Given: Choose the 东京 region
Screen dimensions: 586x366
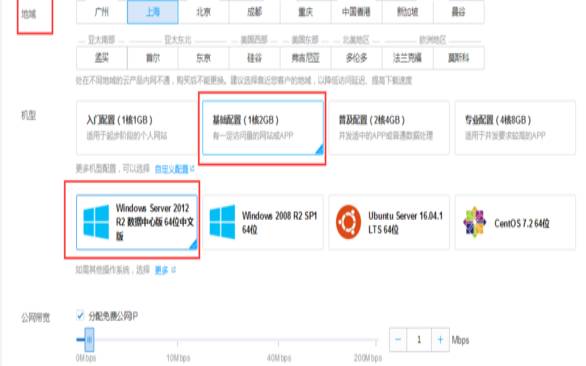Looking at the screenshot, I should [204, 58].
